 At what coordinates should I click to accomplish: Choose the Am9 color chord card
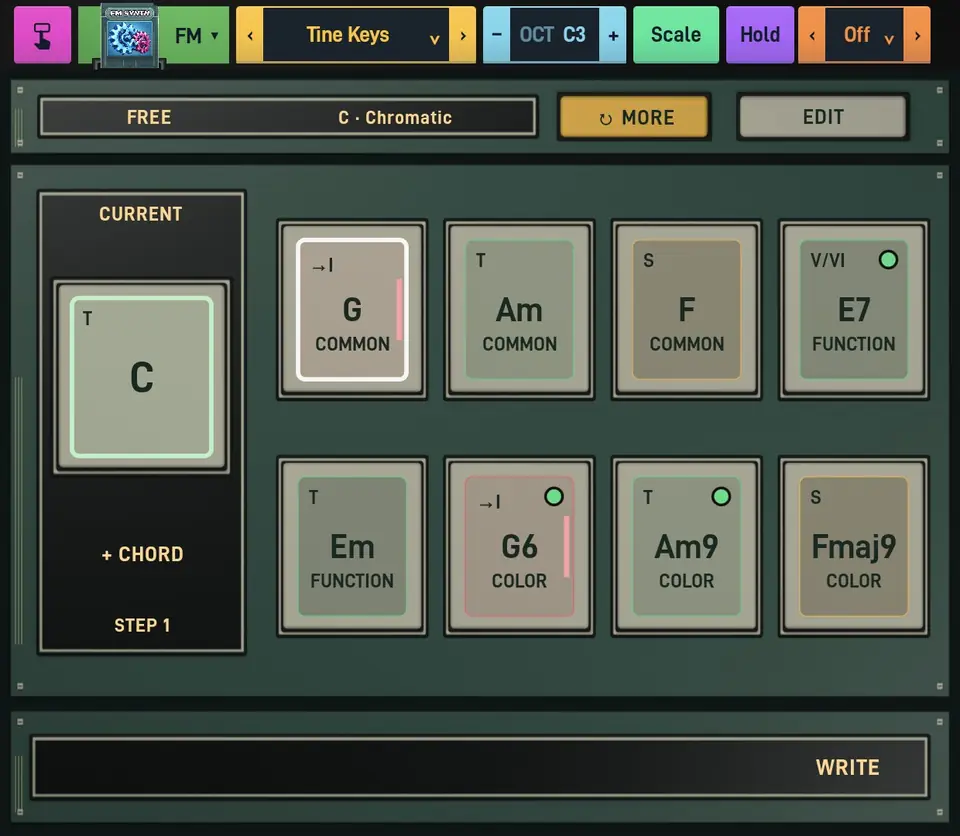pos(686,546)
